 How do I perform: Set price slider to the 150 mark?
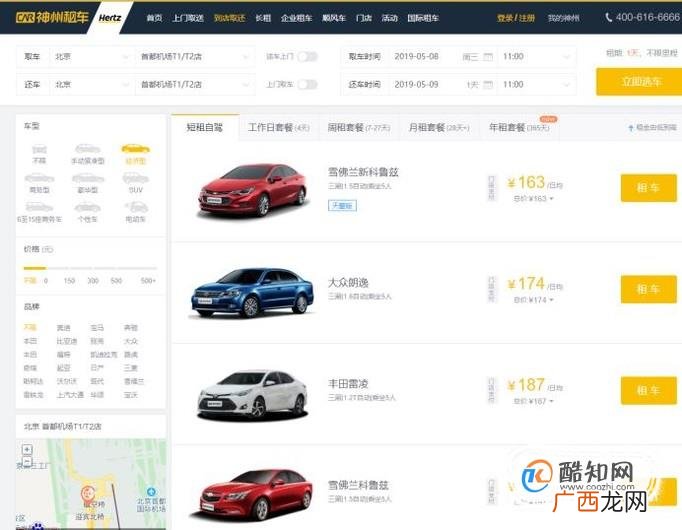(69, 281)
